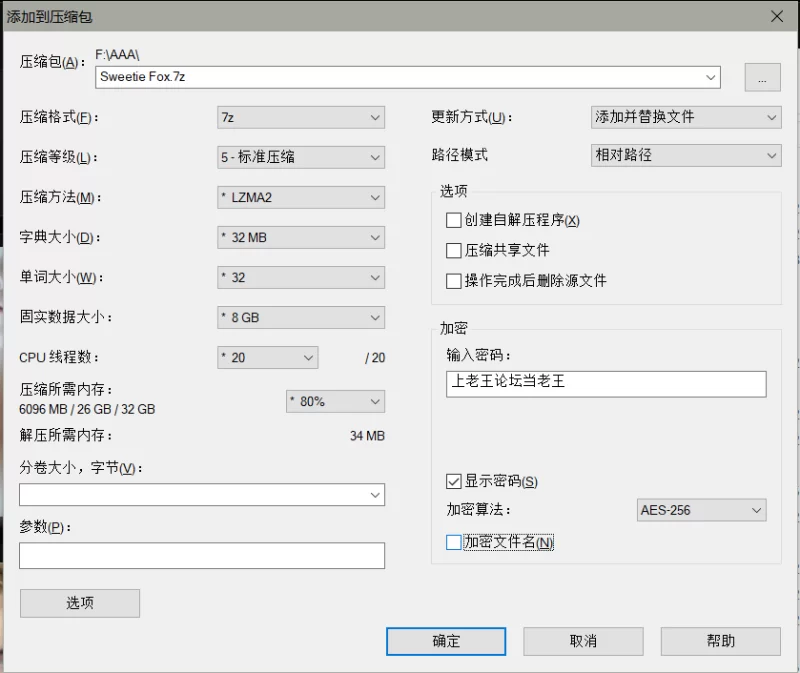Open the LZMA2 compression method dropdown
Screen dimensions: 800x673
pyautogui.click(x=301, y=197)
